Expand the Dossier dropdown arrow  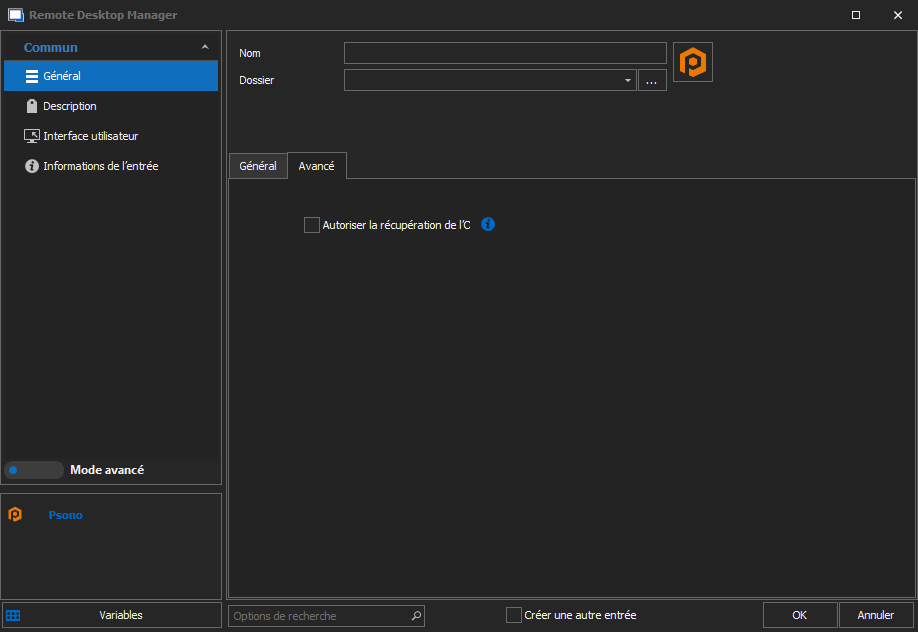tap(627, 81)
